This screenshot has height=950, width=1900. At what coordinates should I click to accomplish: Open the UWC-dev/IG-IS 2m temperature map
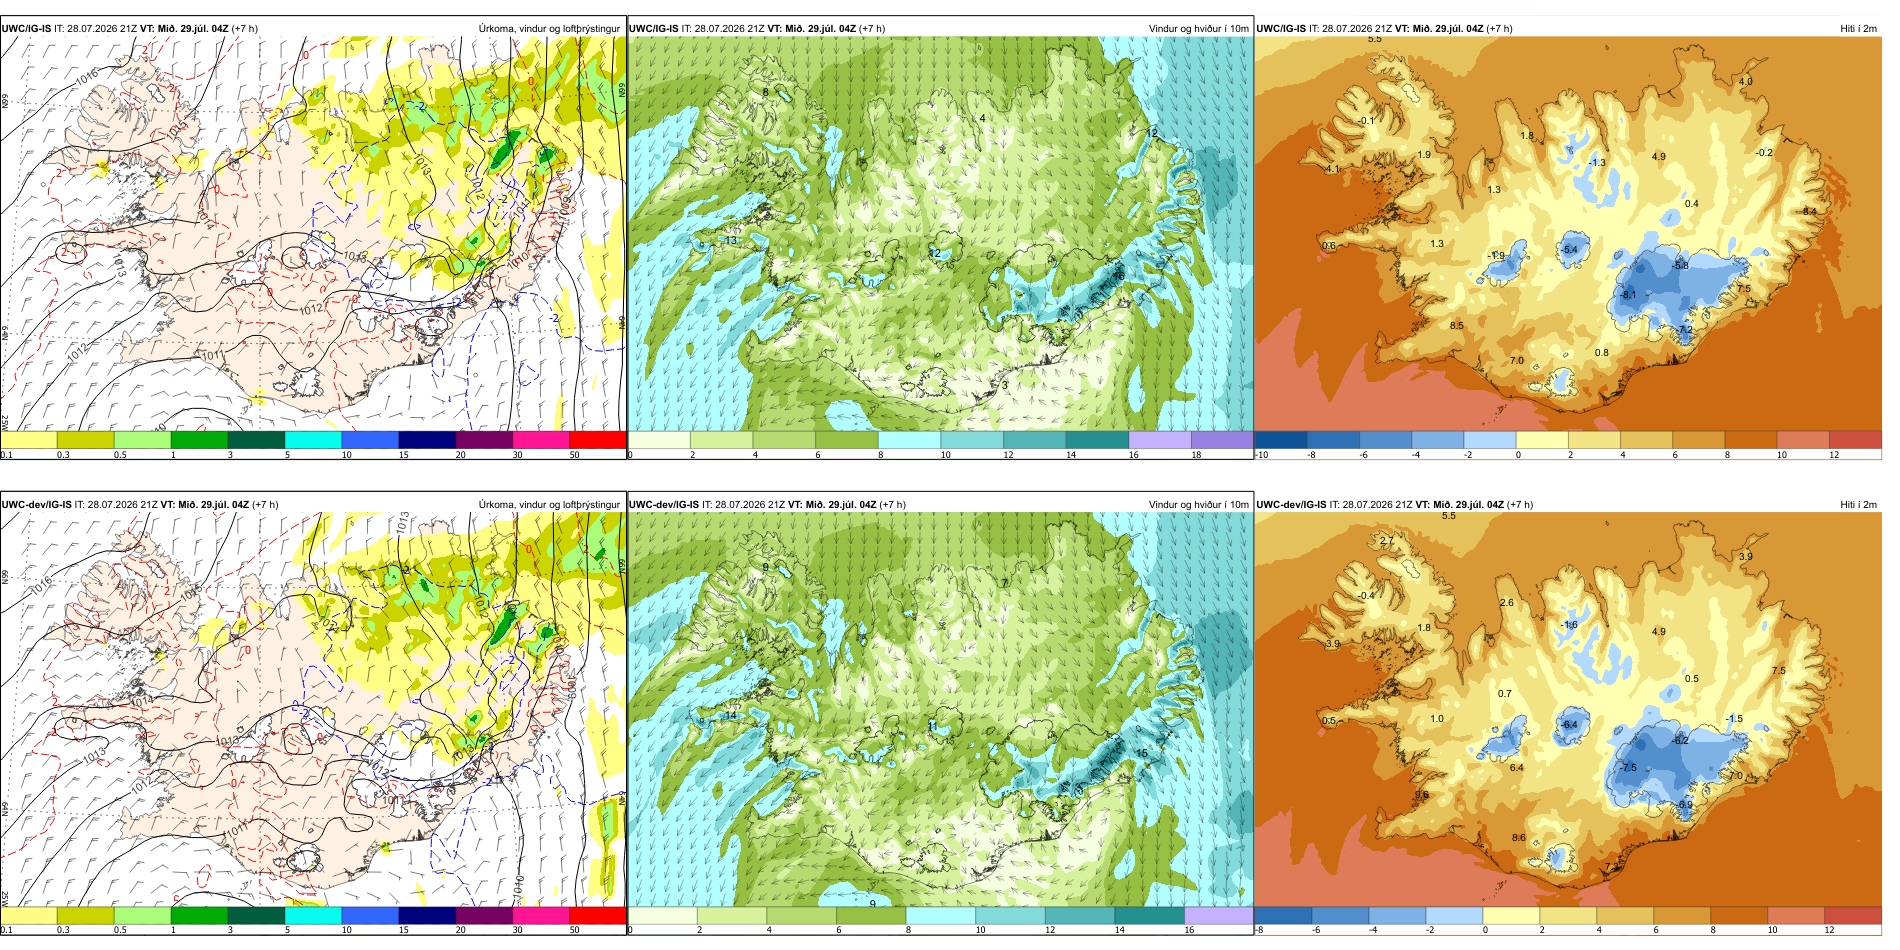[1568, 710]
